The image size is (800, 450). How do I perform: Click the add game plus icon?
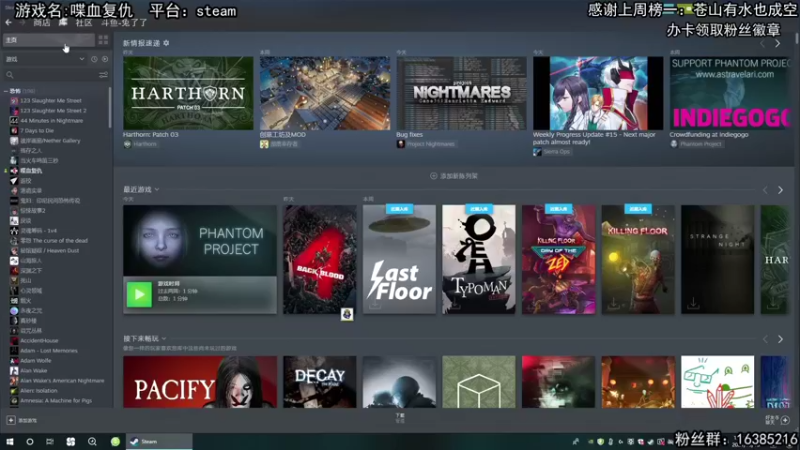(11, 420)
